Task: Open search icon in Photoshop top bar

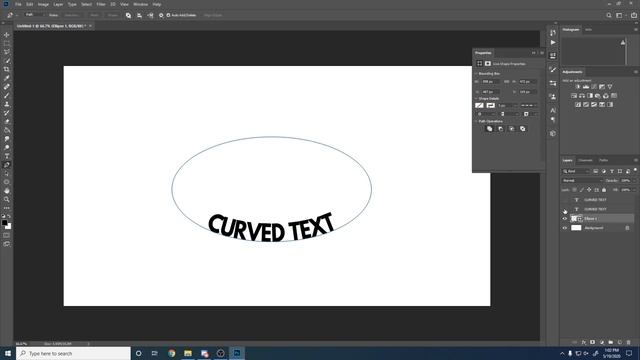Action: click(x=609, y=15)
